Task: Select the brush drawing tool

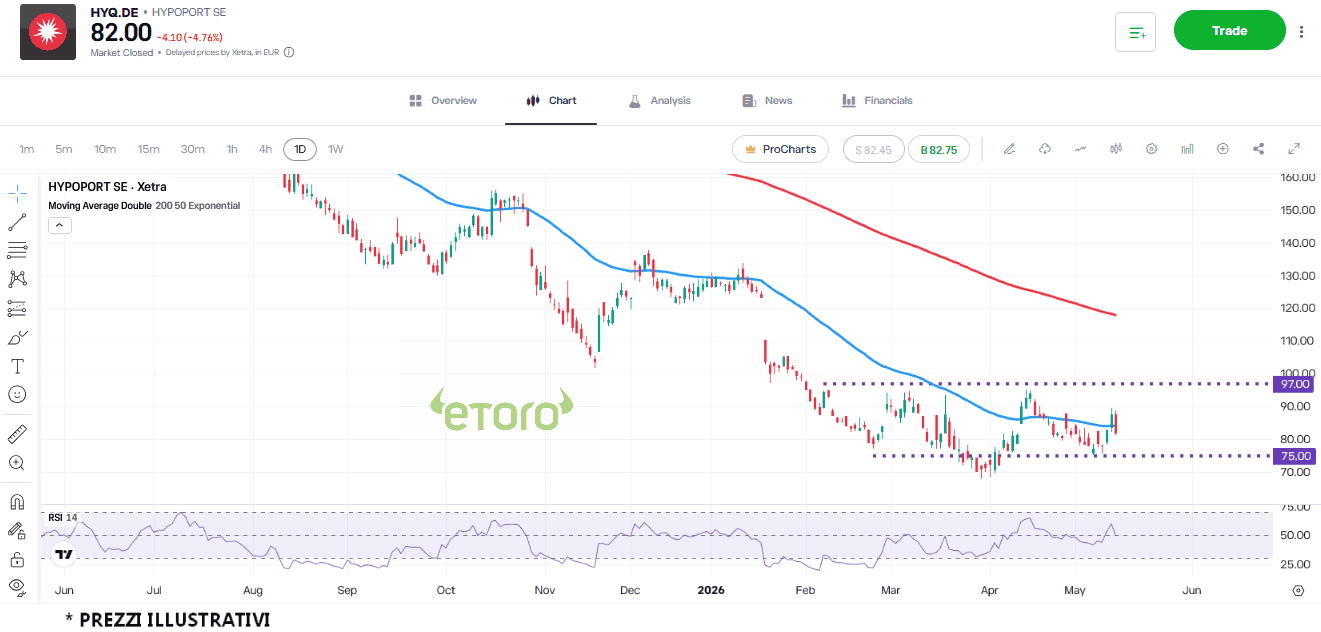Action: (x=17, y=337)
